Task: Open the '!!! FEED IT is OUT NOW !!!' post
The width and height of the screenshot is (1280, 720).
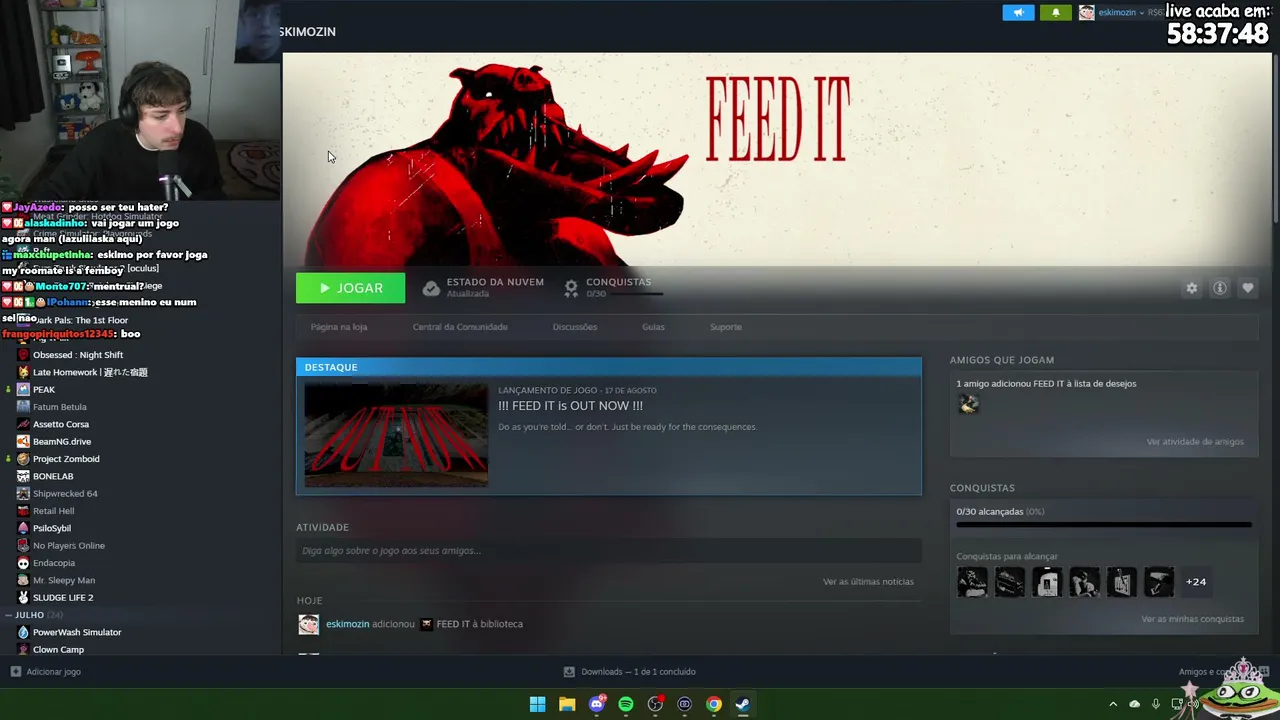Action: 570,406
